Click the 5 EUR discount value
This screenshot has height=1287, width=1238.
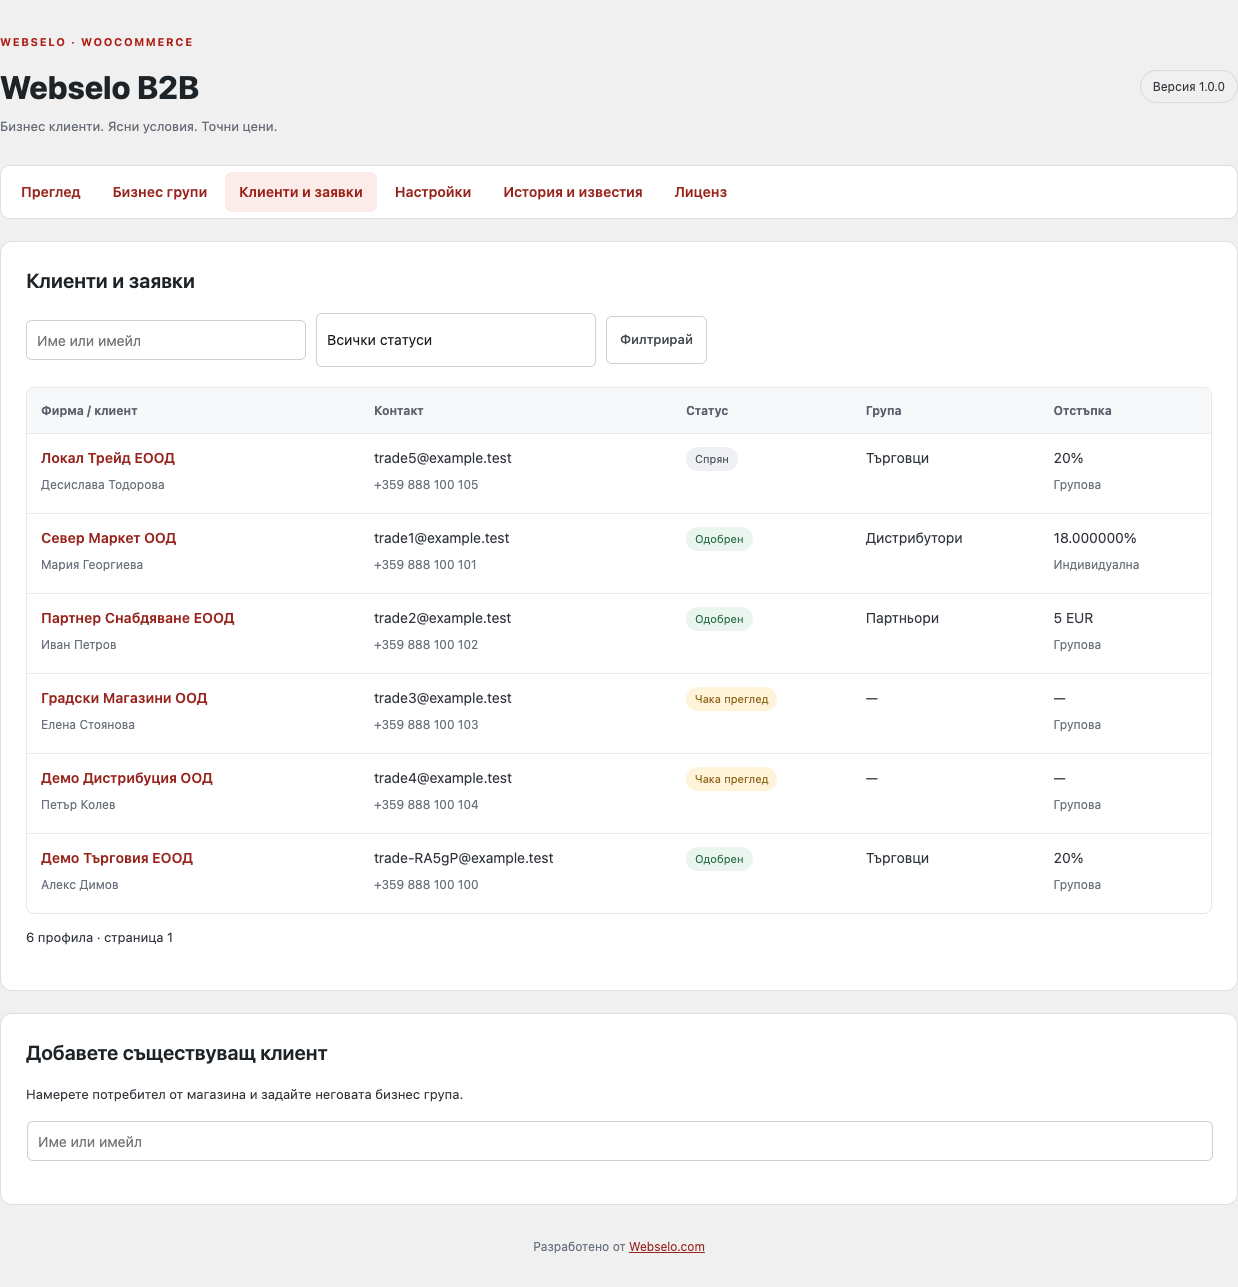(x=1073, y=618)
